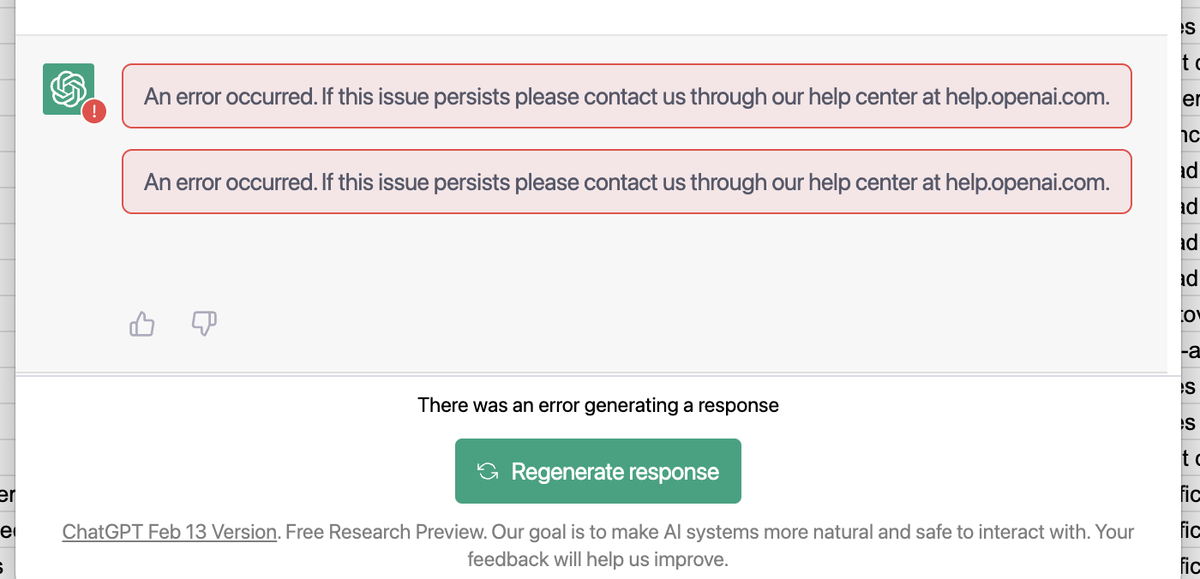Click the left-edge background cell showing "er"
1200x579 pixels.
click(x=6, y=494)
